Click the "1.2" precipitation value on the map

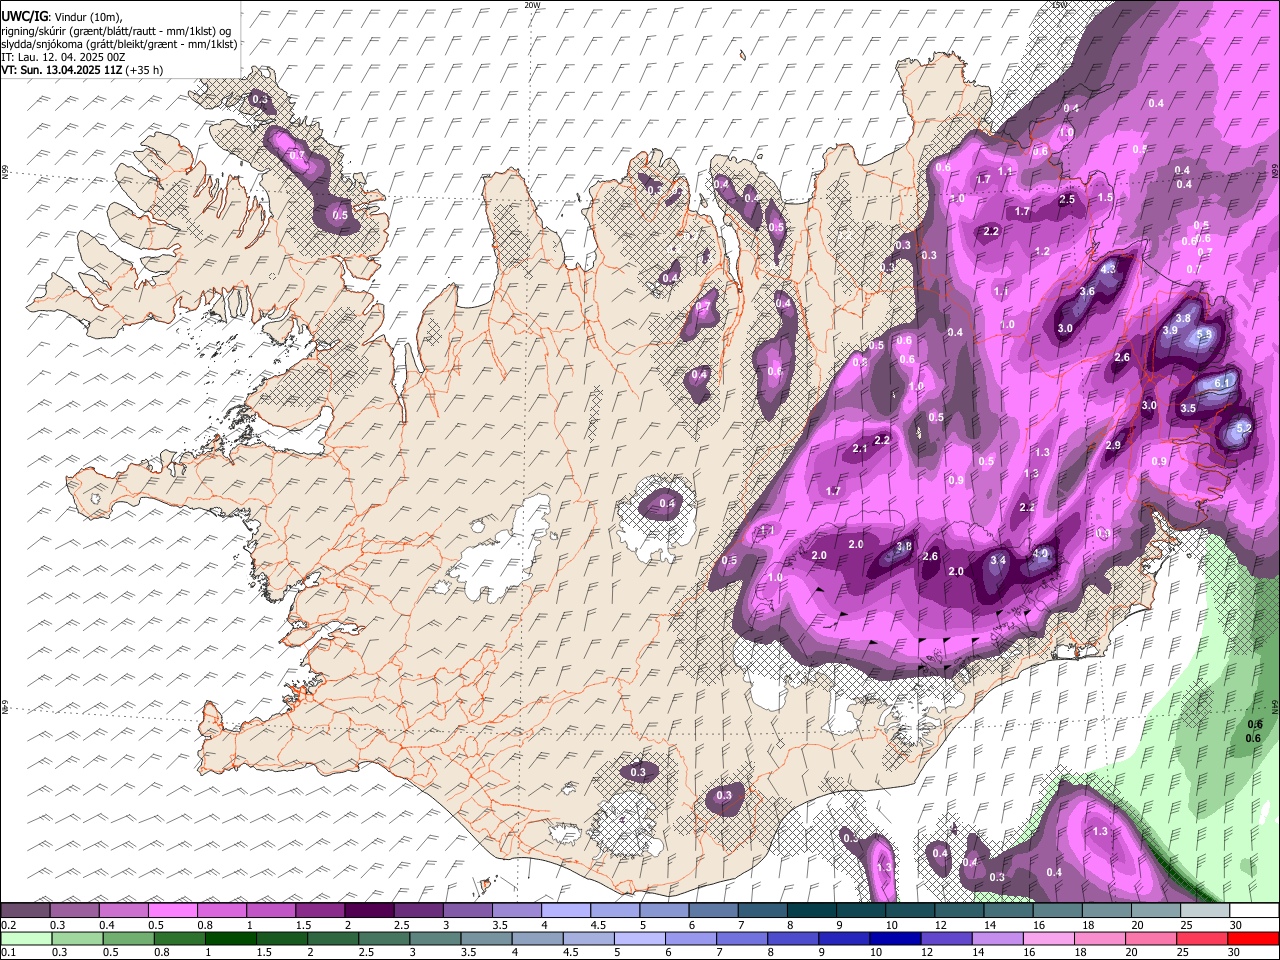tap(1043, 251)
